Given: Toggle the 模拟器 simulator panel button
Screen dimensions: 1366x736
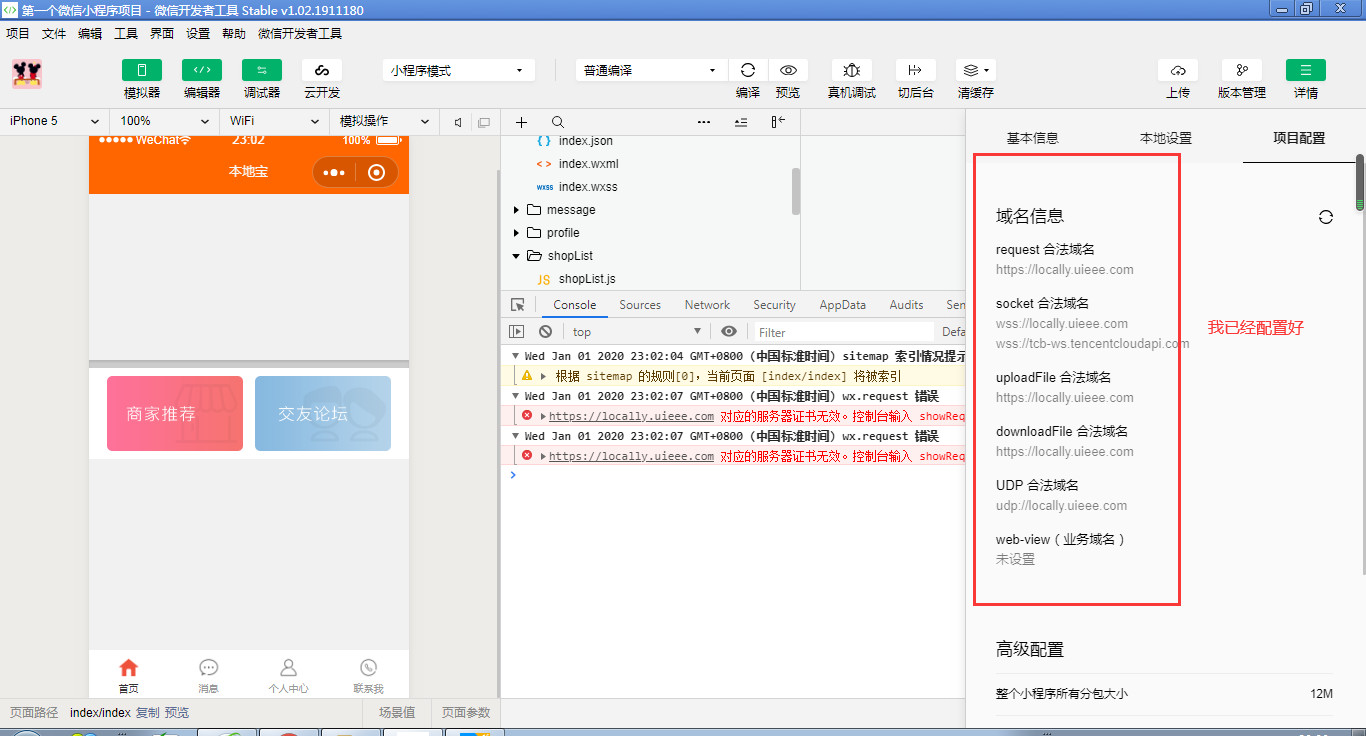Looking at the screenshot, I should point(142,70).
